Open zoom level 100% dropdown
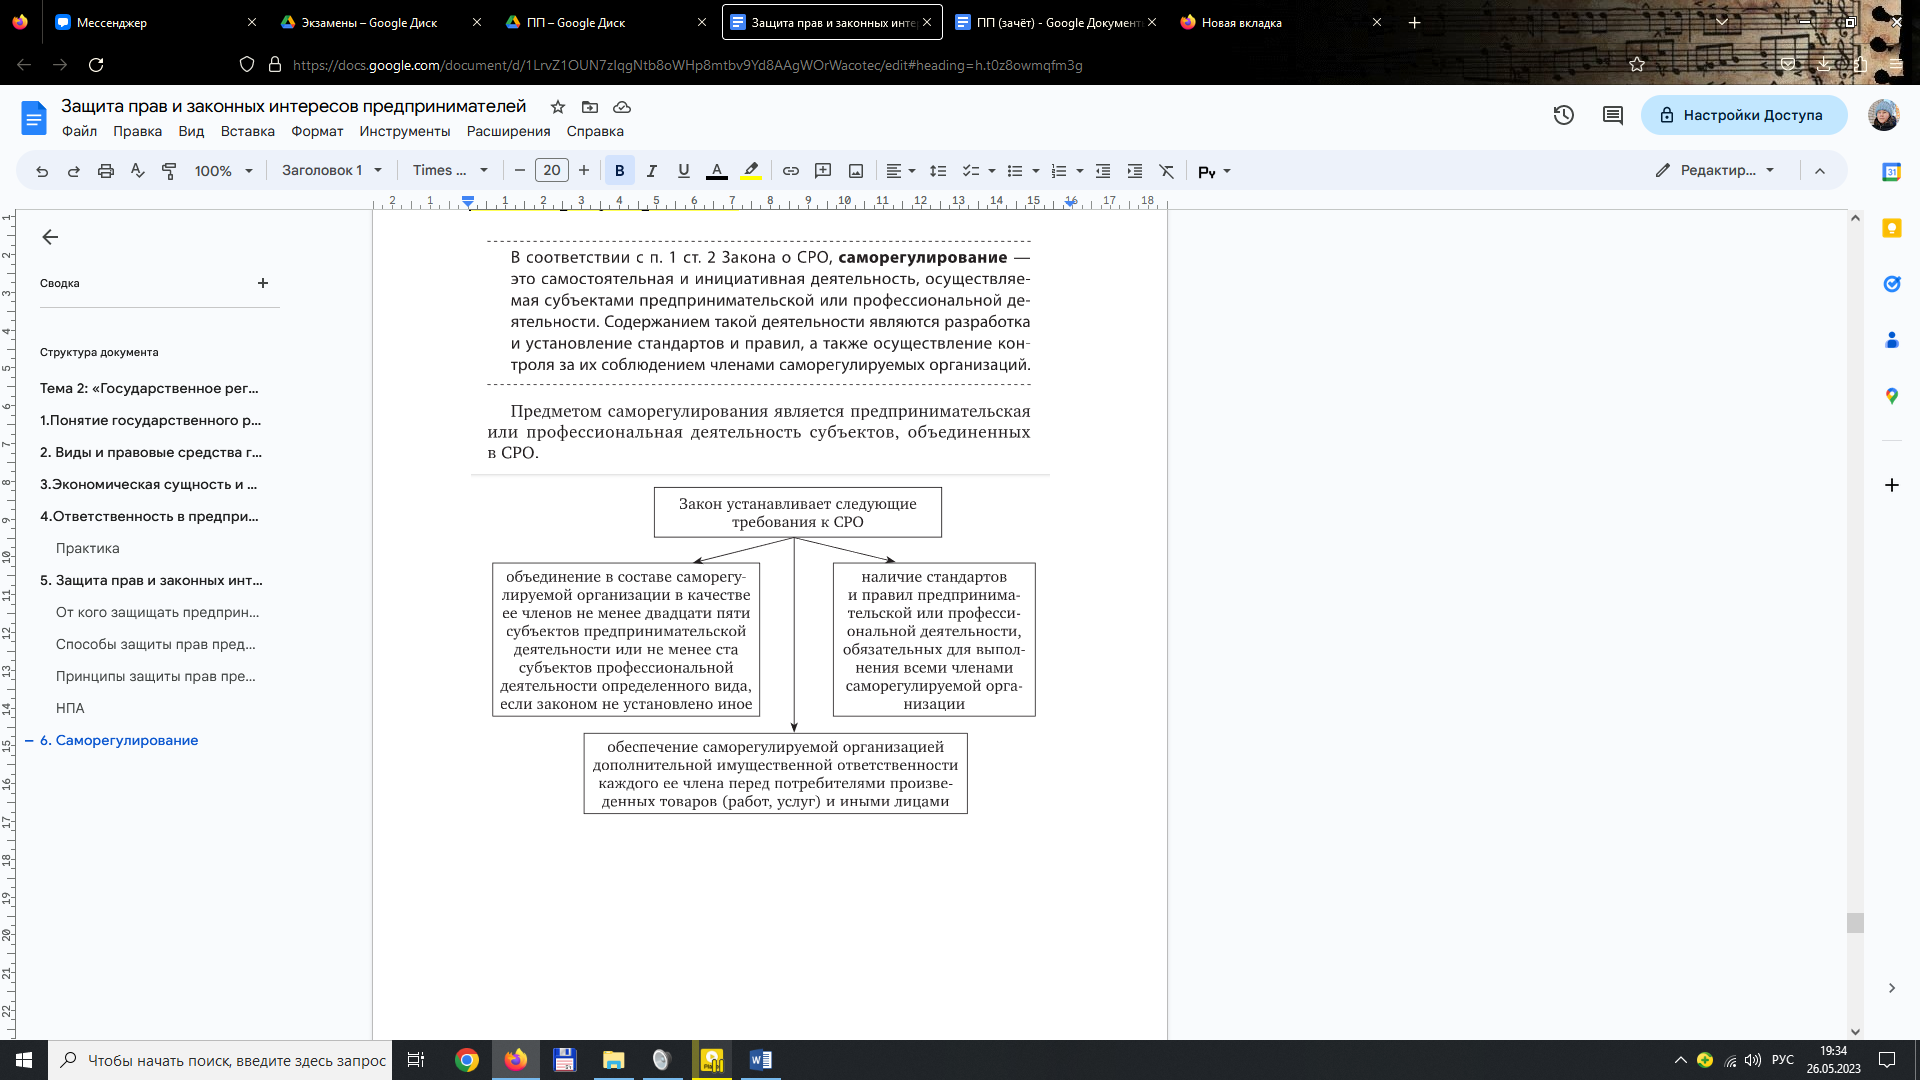The width and height of the screenshot is (1920, 1080). click(x=224, y=171)
